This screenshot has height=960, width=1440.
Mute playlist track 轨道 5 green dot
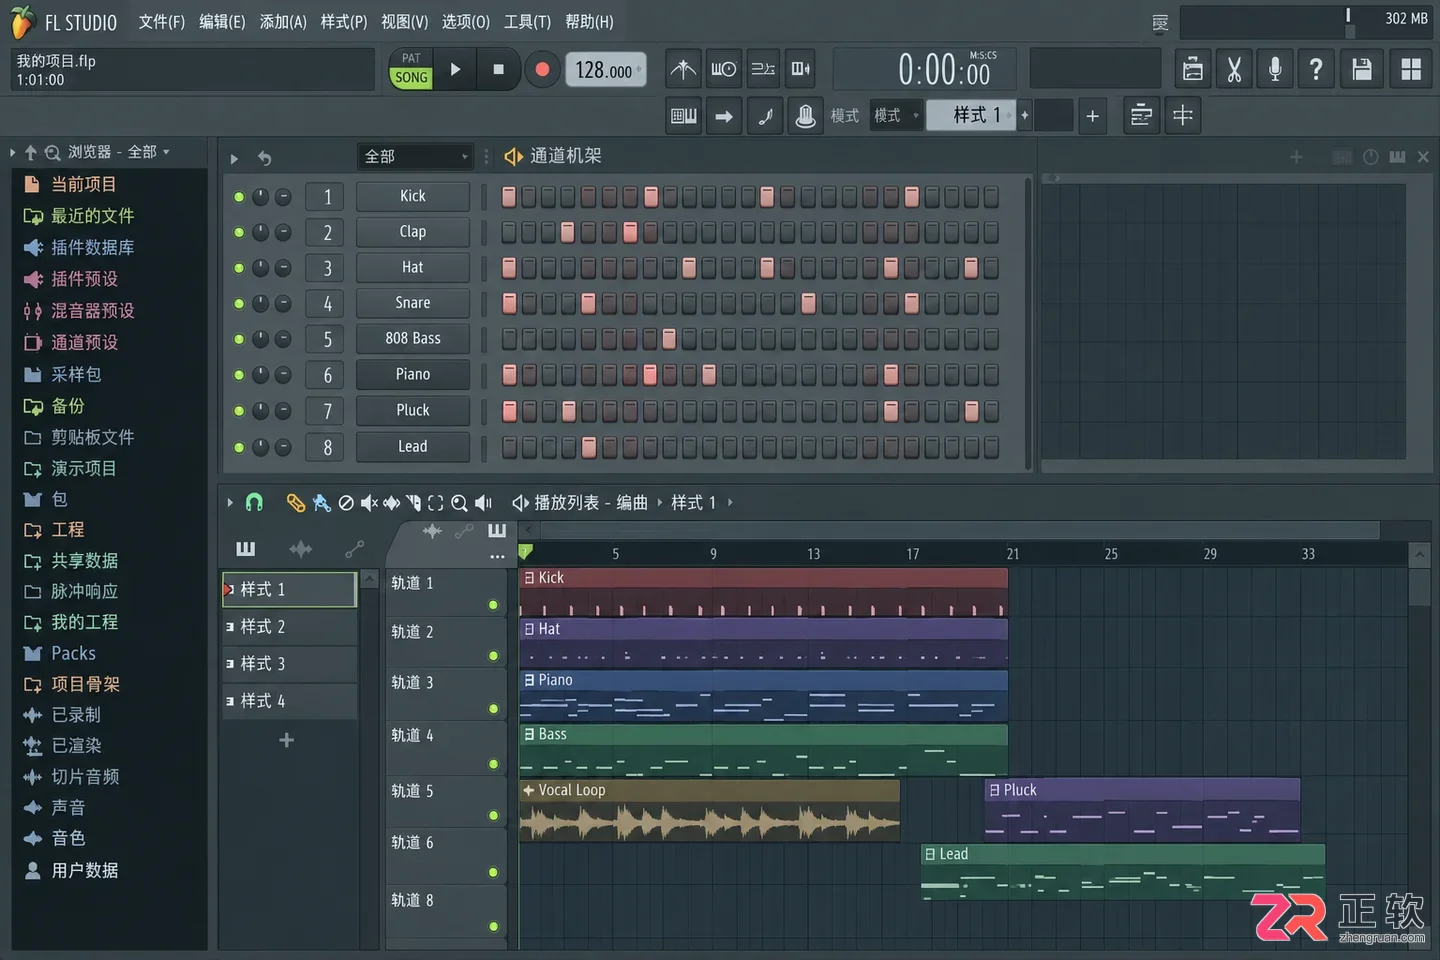[493, 816]
